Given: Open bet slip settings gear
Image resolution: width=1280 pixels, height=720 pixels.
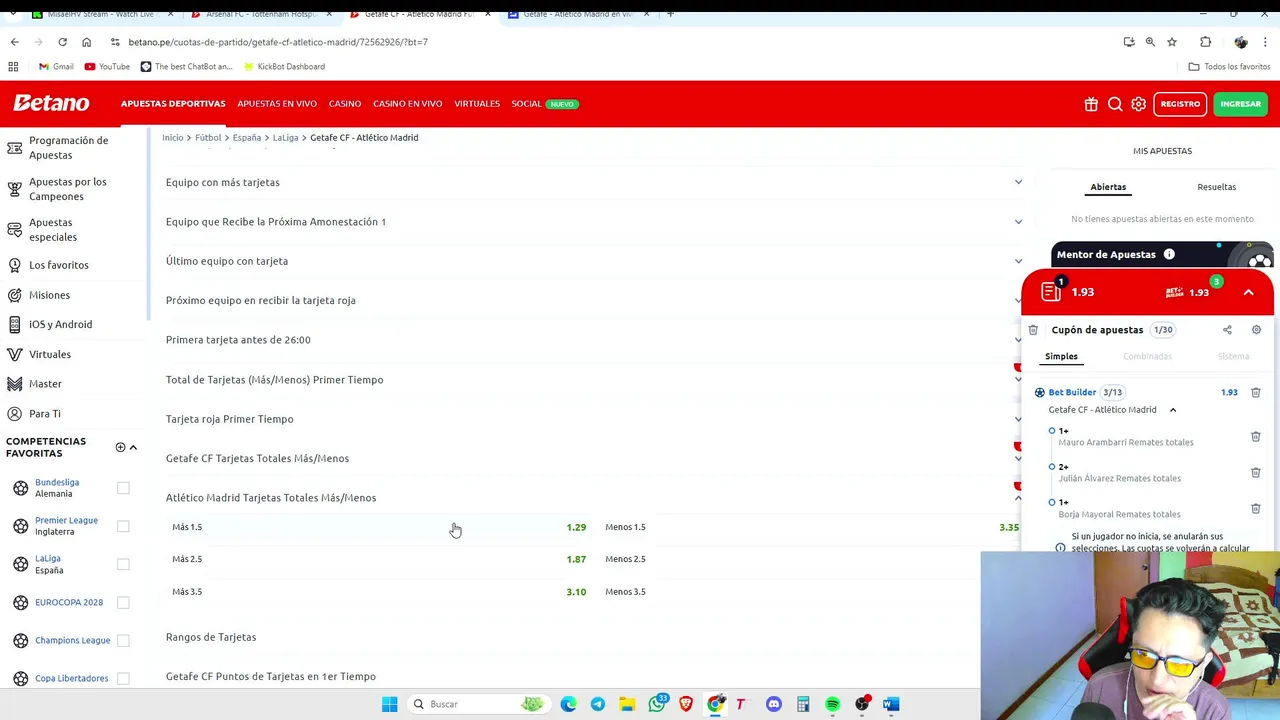Looking at the screenshot, I should point(1256,330).
